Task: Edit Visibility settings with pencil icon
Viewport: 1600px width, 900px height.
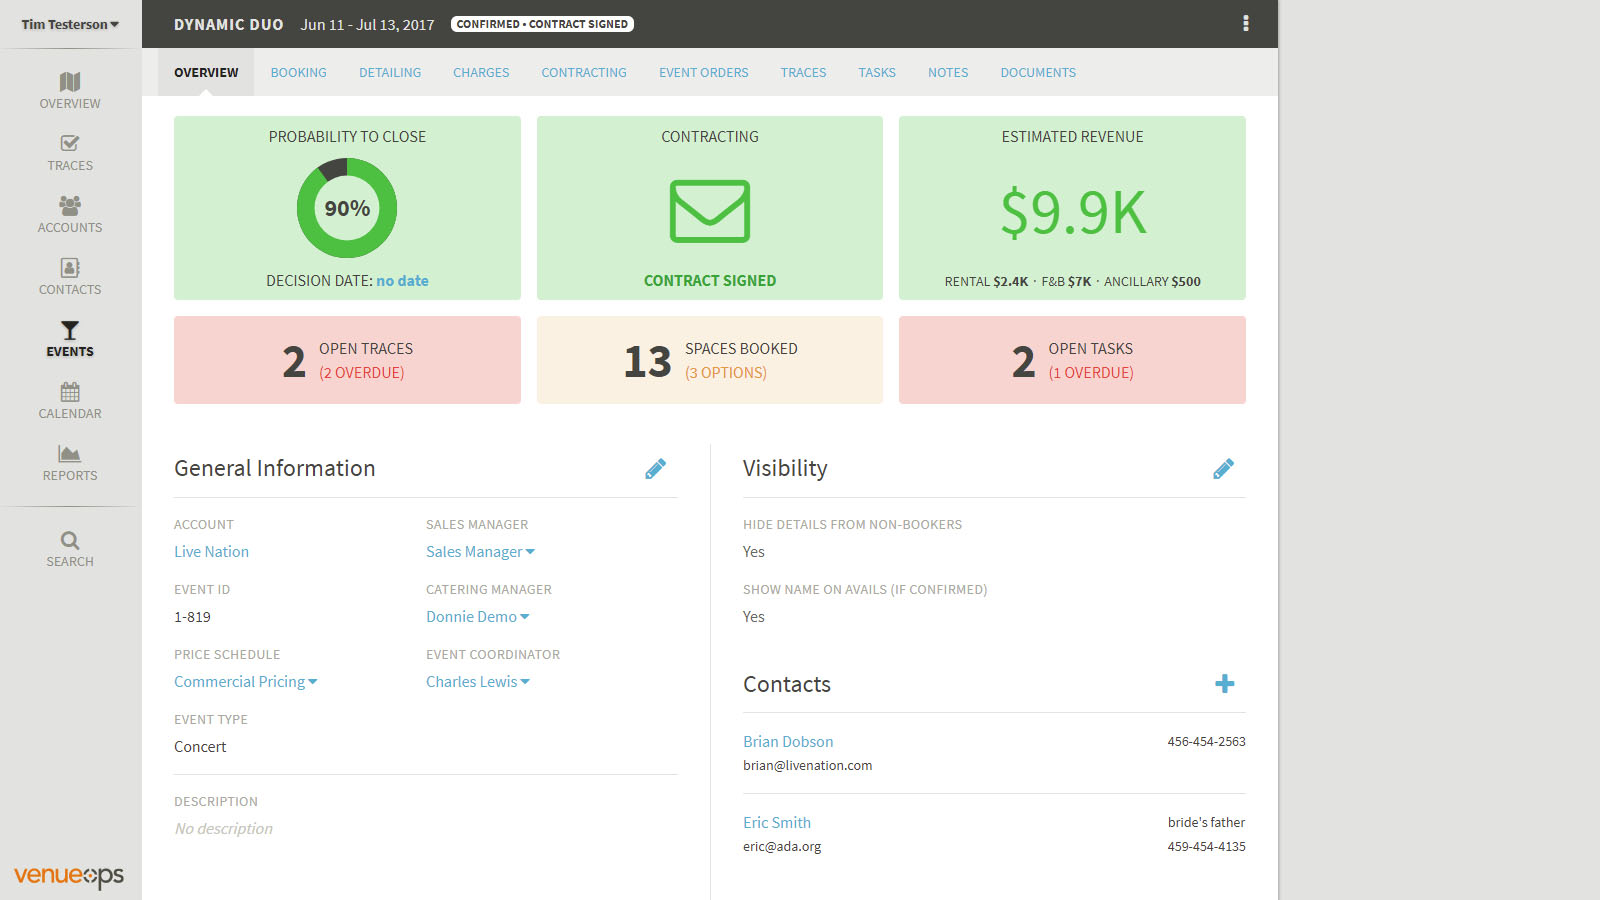Action: [1223, 469]
